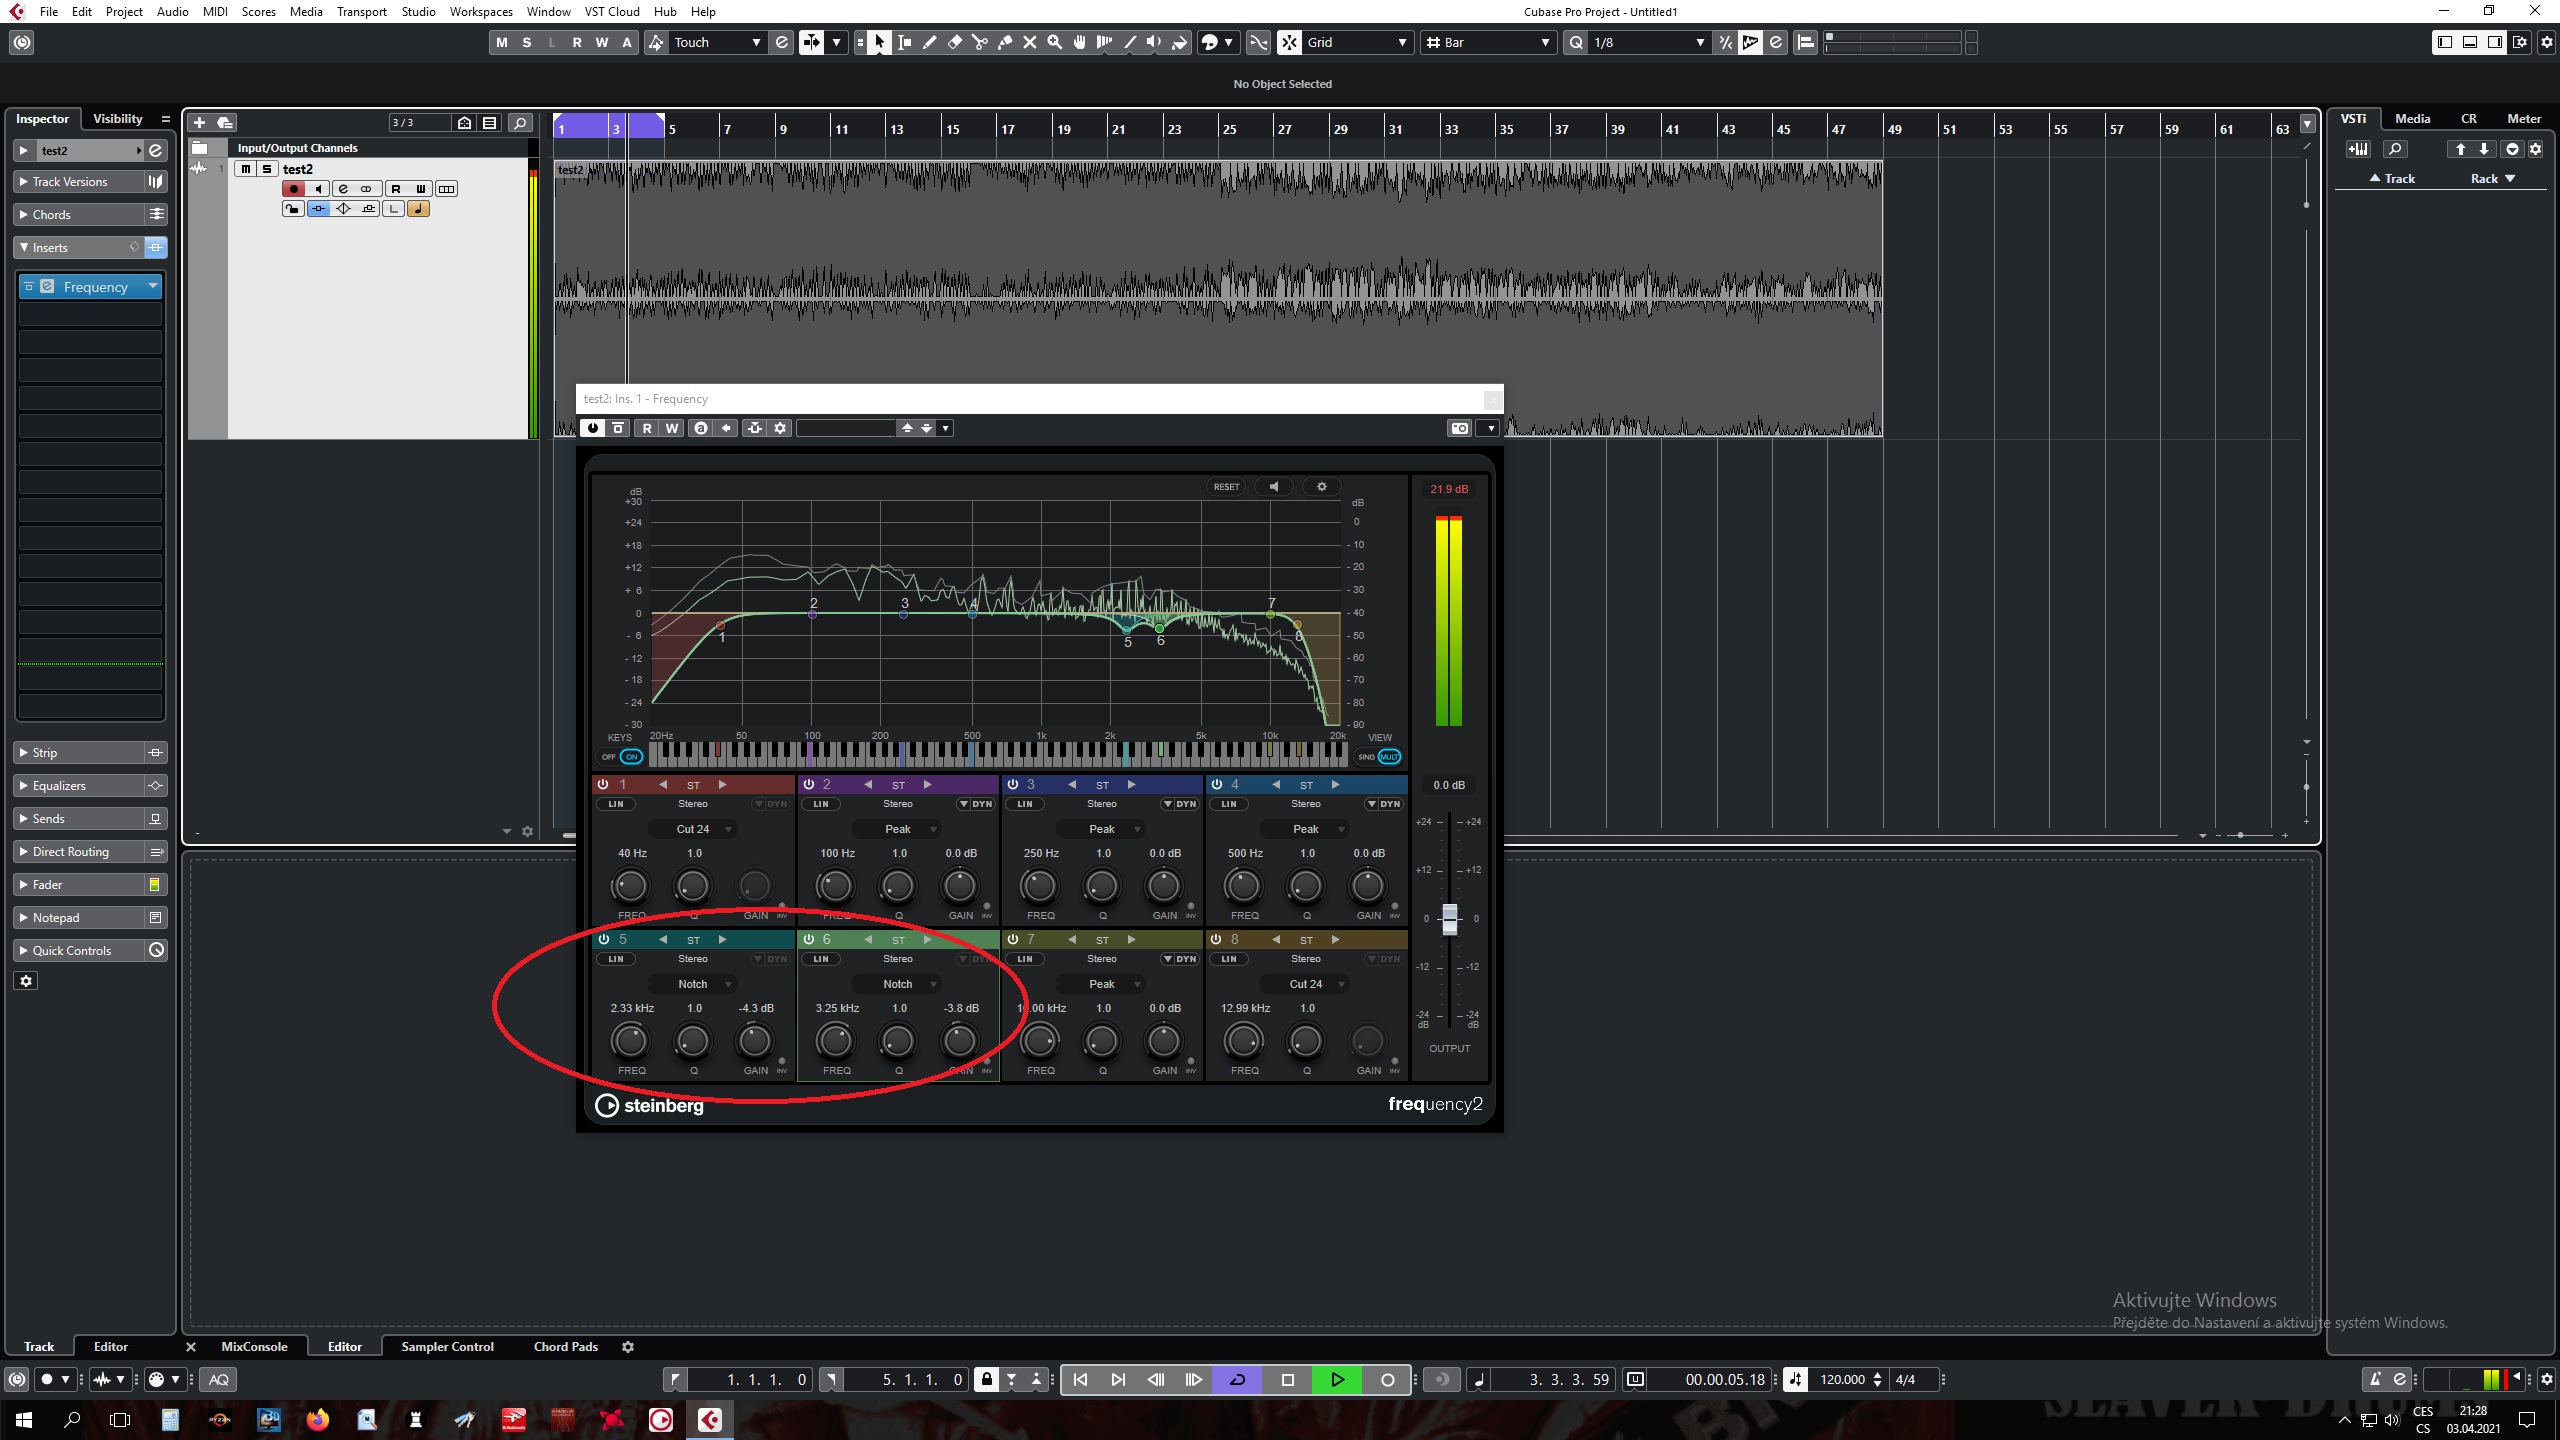Toggle the piano KEYS ON switch

(630, 757)
